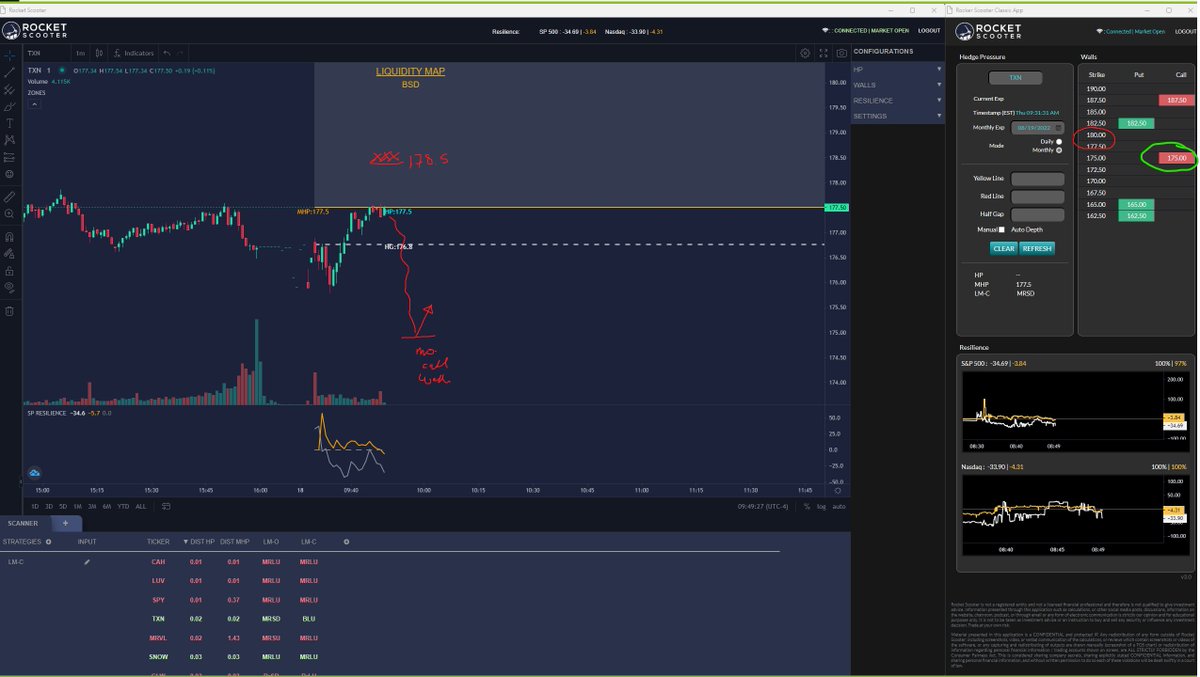Click the TXN symbol search box
This screenshot has width=1200, height=677.
46,53
